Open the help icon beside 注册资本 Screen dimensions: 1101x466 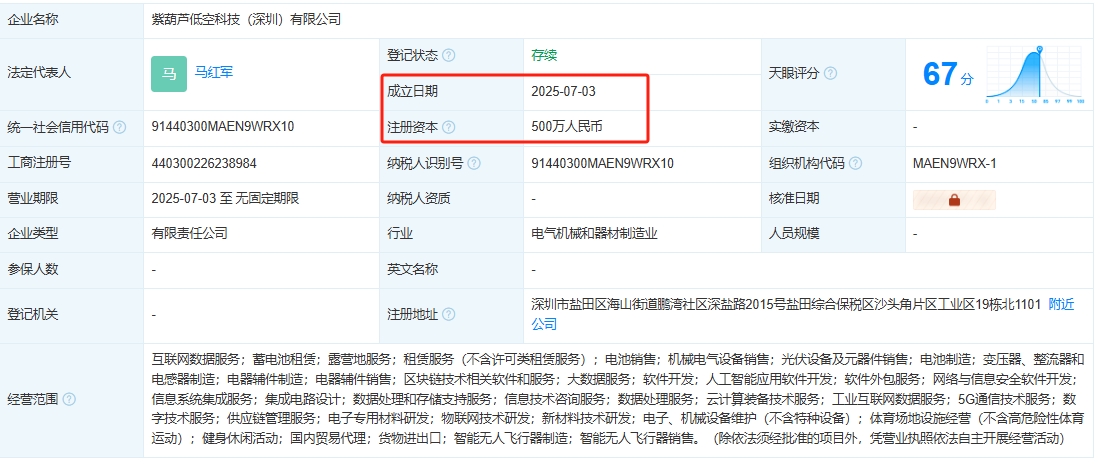(449, 128)
